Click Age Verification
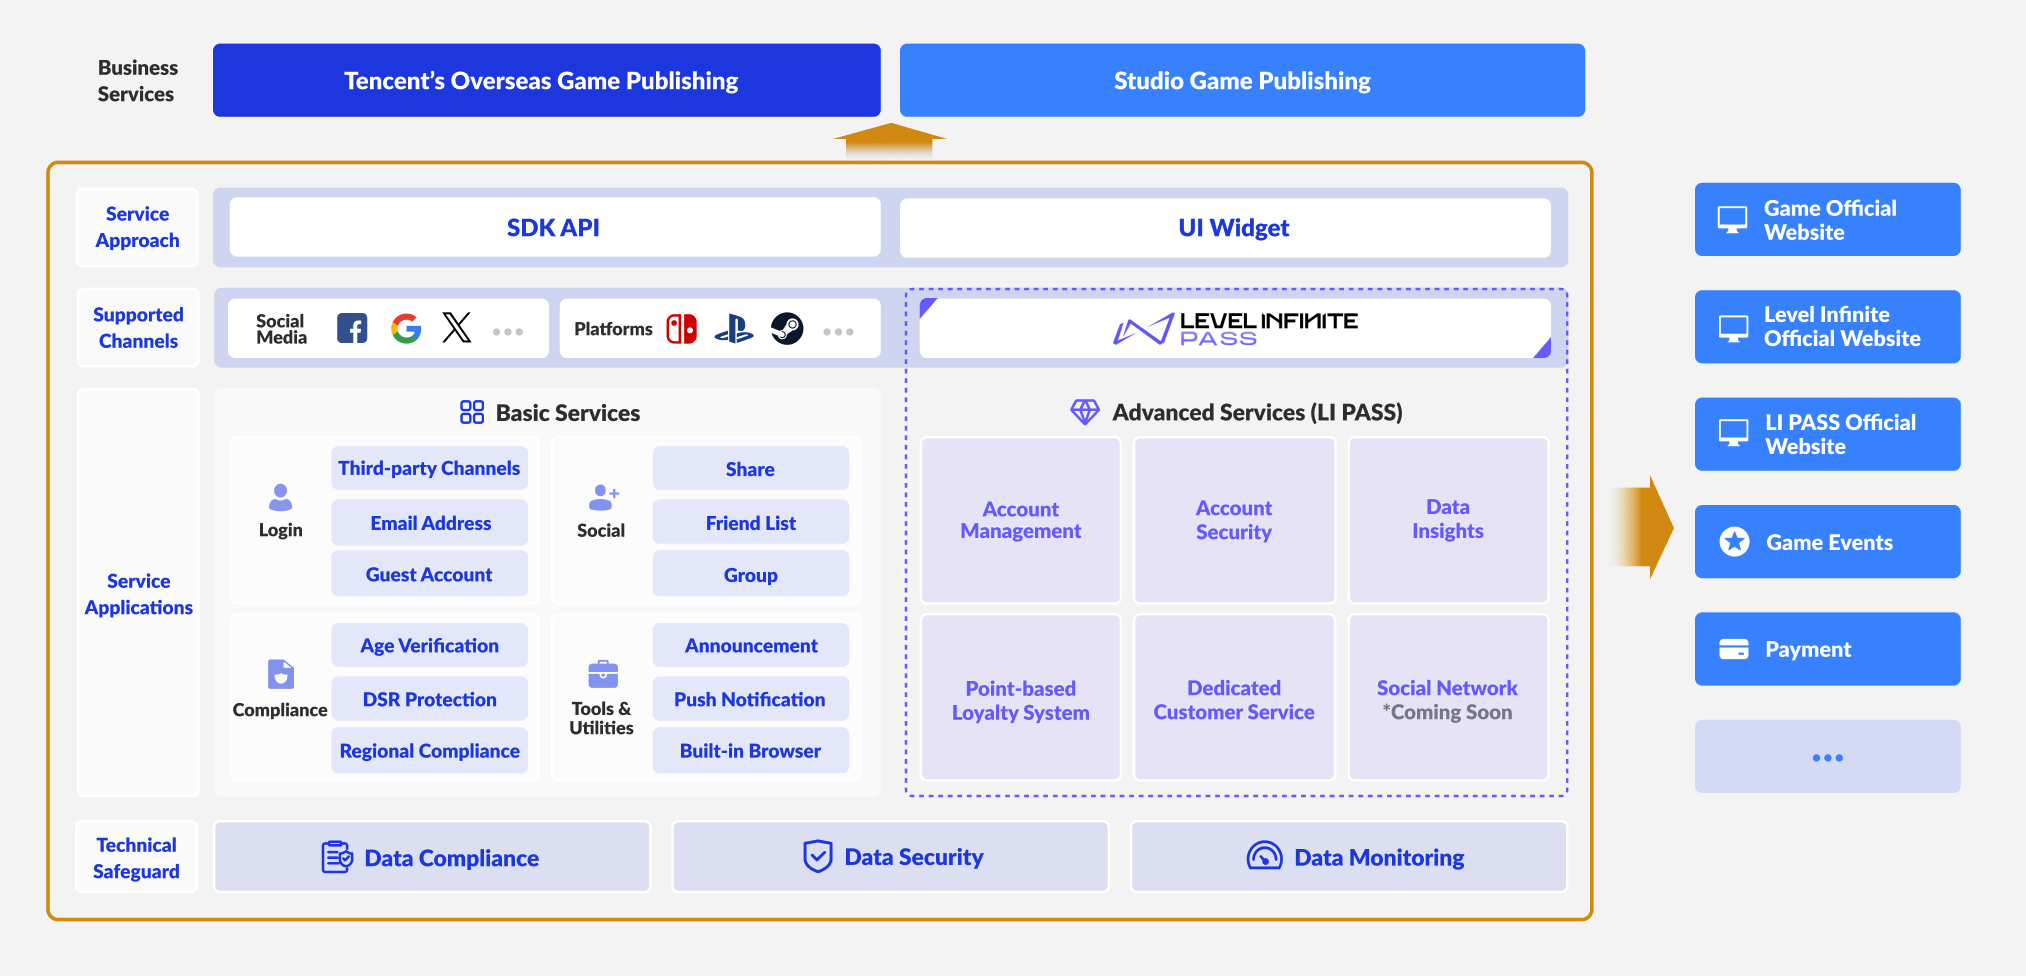 pos(429,646)
